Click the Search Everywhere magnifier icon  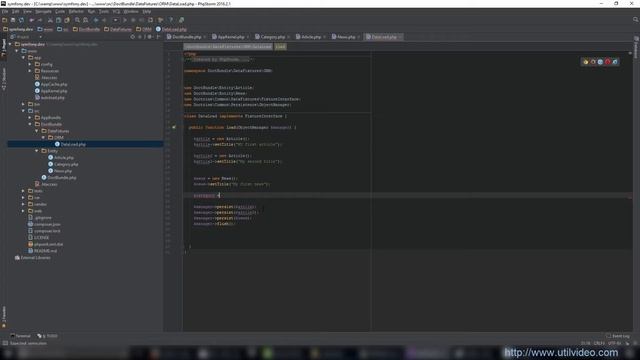[635, 20]
